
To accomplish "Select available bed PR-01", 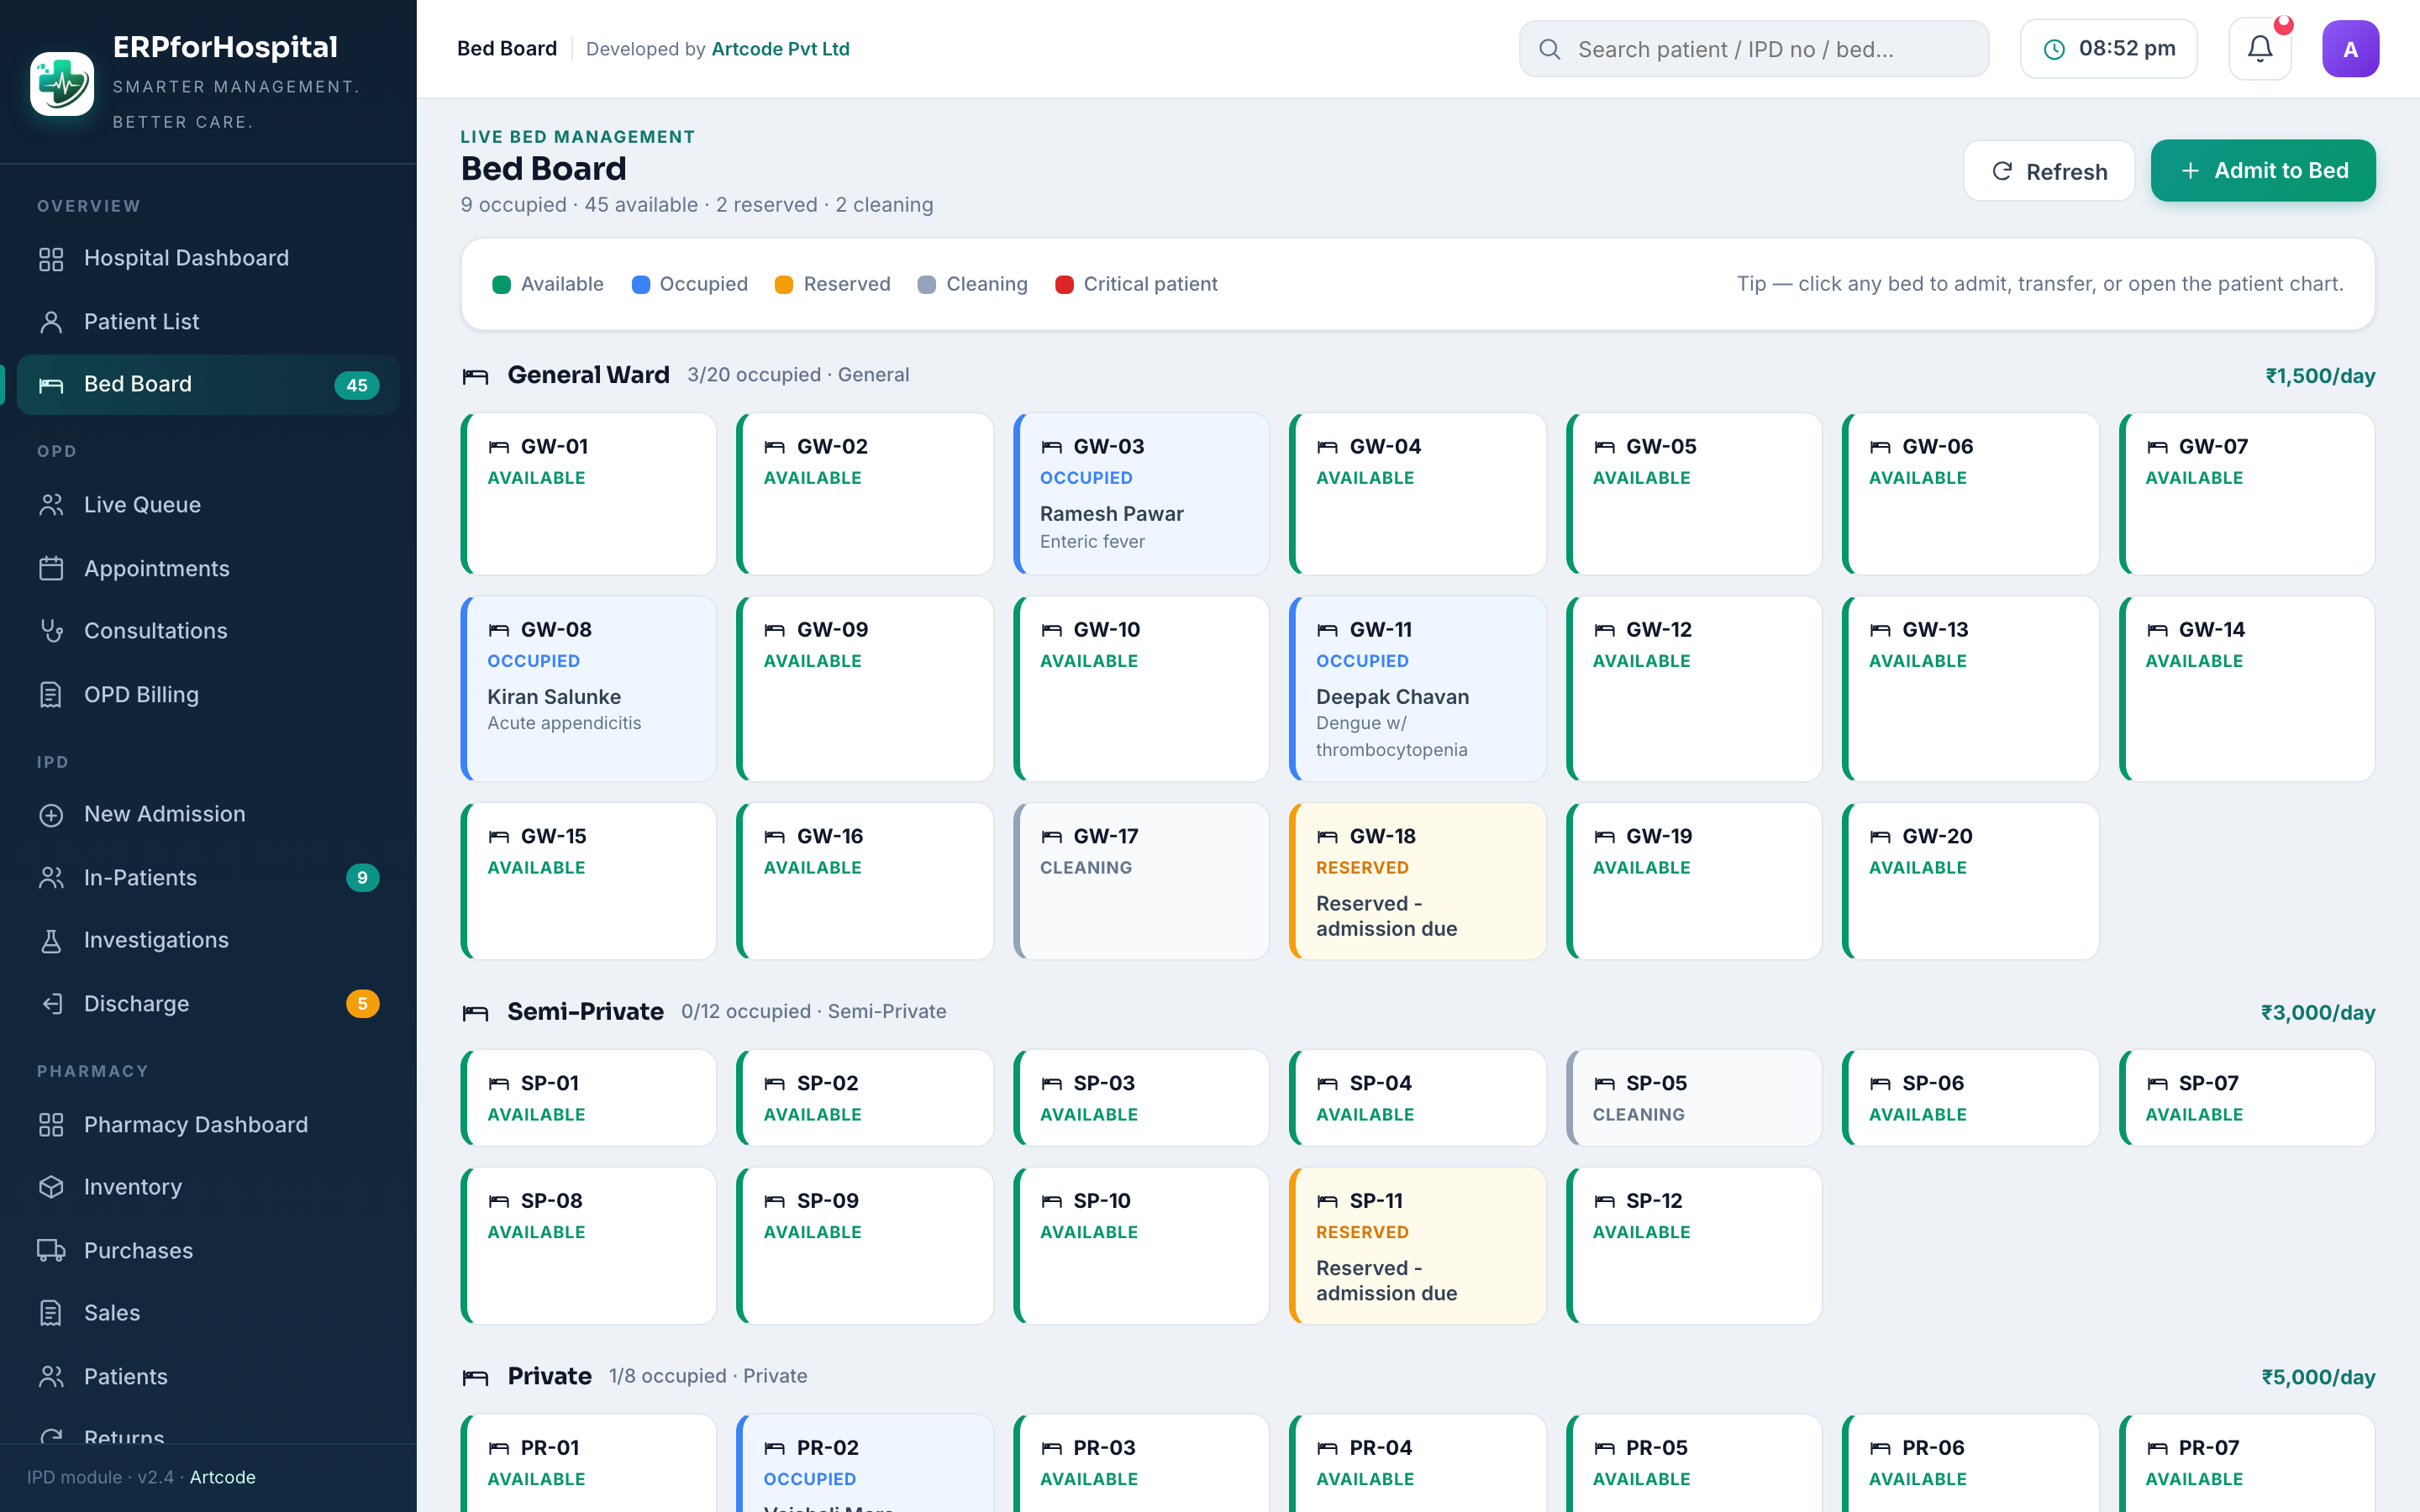I will point(588,1463).
